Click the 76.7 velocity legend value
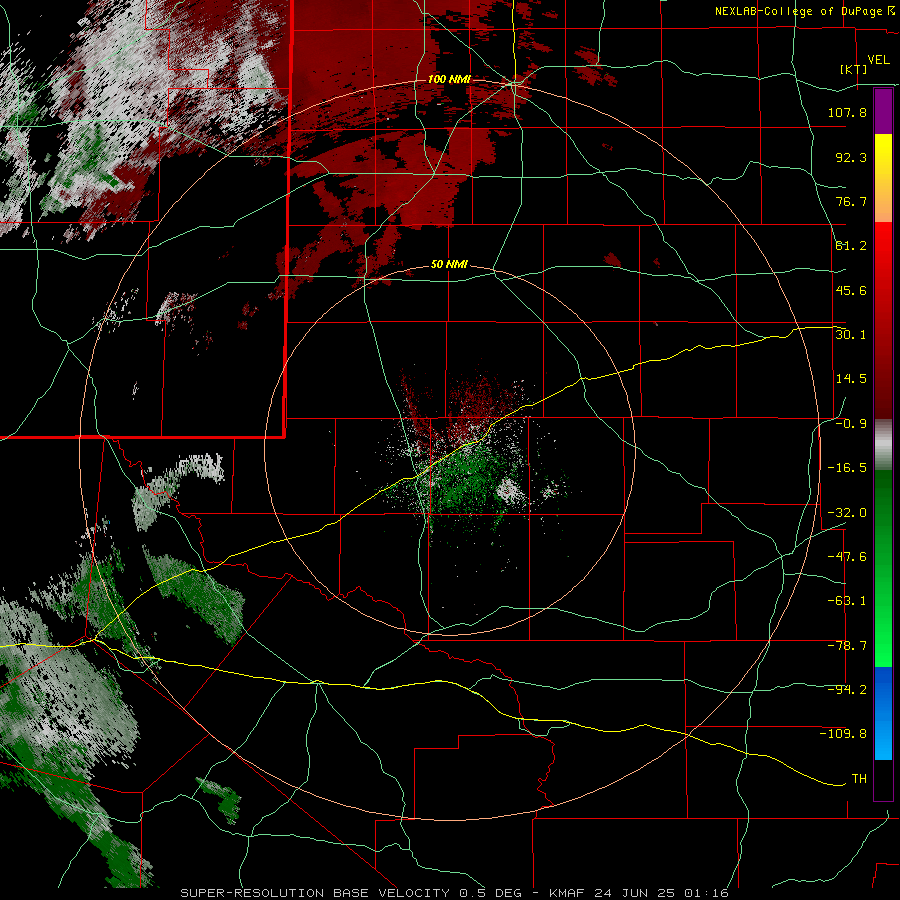 click(x=851, y=201)
